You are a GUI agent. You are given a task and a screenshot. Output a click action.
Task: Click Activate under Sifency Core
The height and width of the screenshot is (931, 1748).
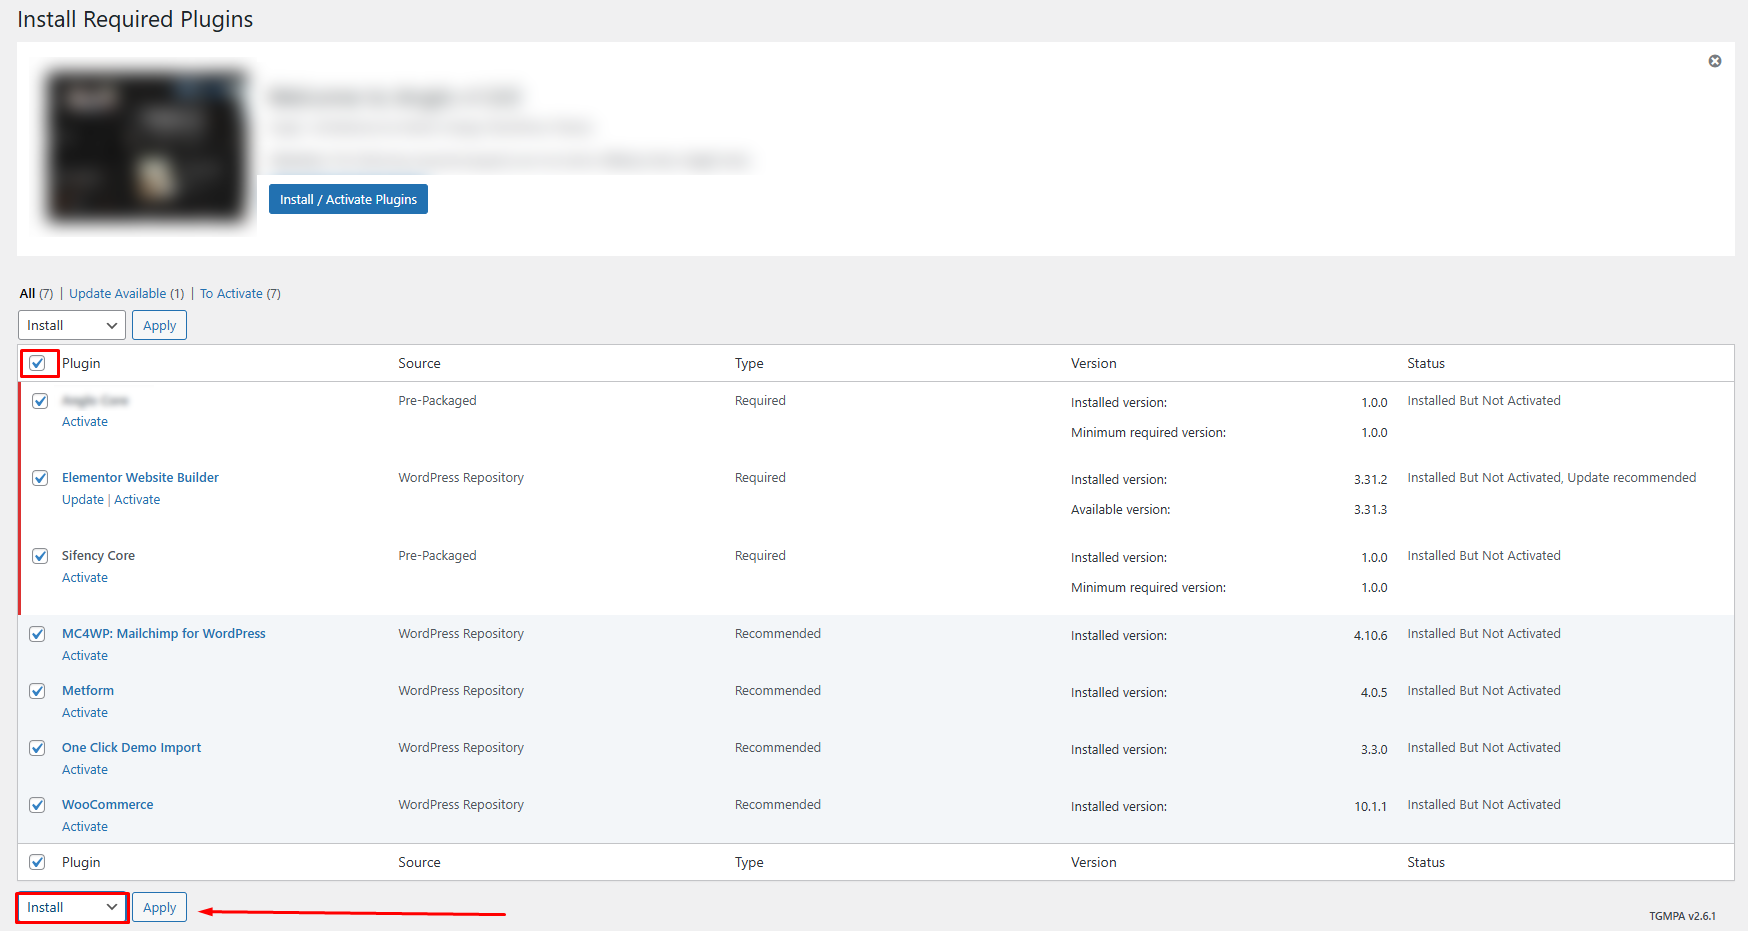(85, 578)
